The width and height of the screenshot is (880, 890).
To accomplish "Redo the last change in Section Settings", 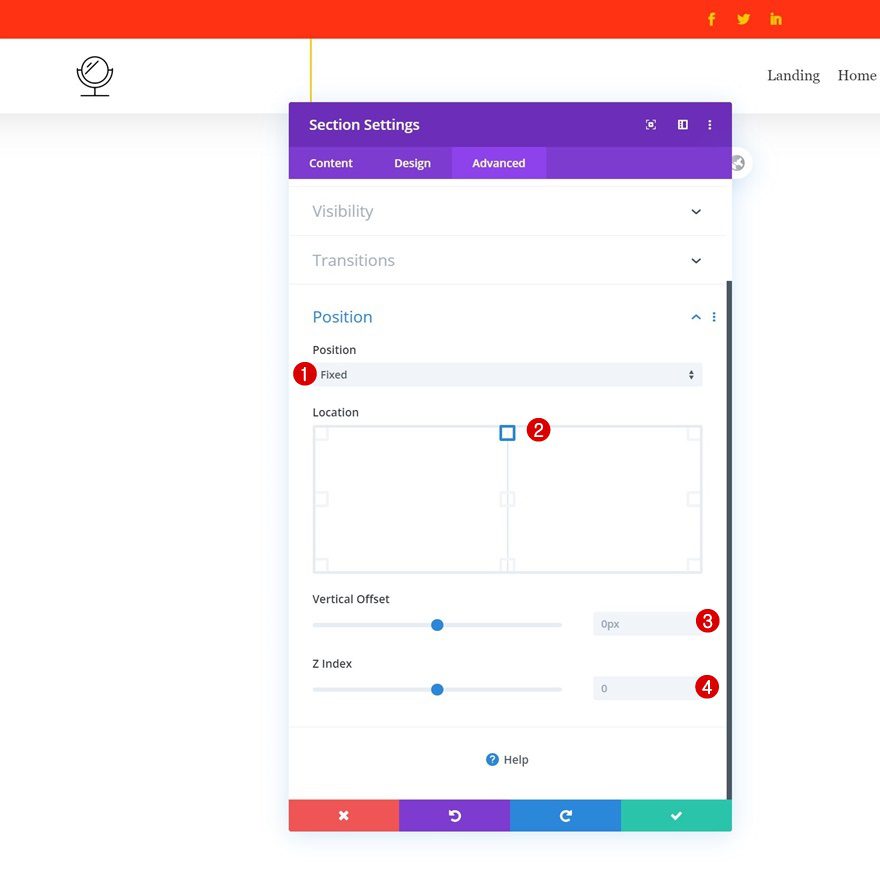I will (x=565, y=815).
